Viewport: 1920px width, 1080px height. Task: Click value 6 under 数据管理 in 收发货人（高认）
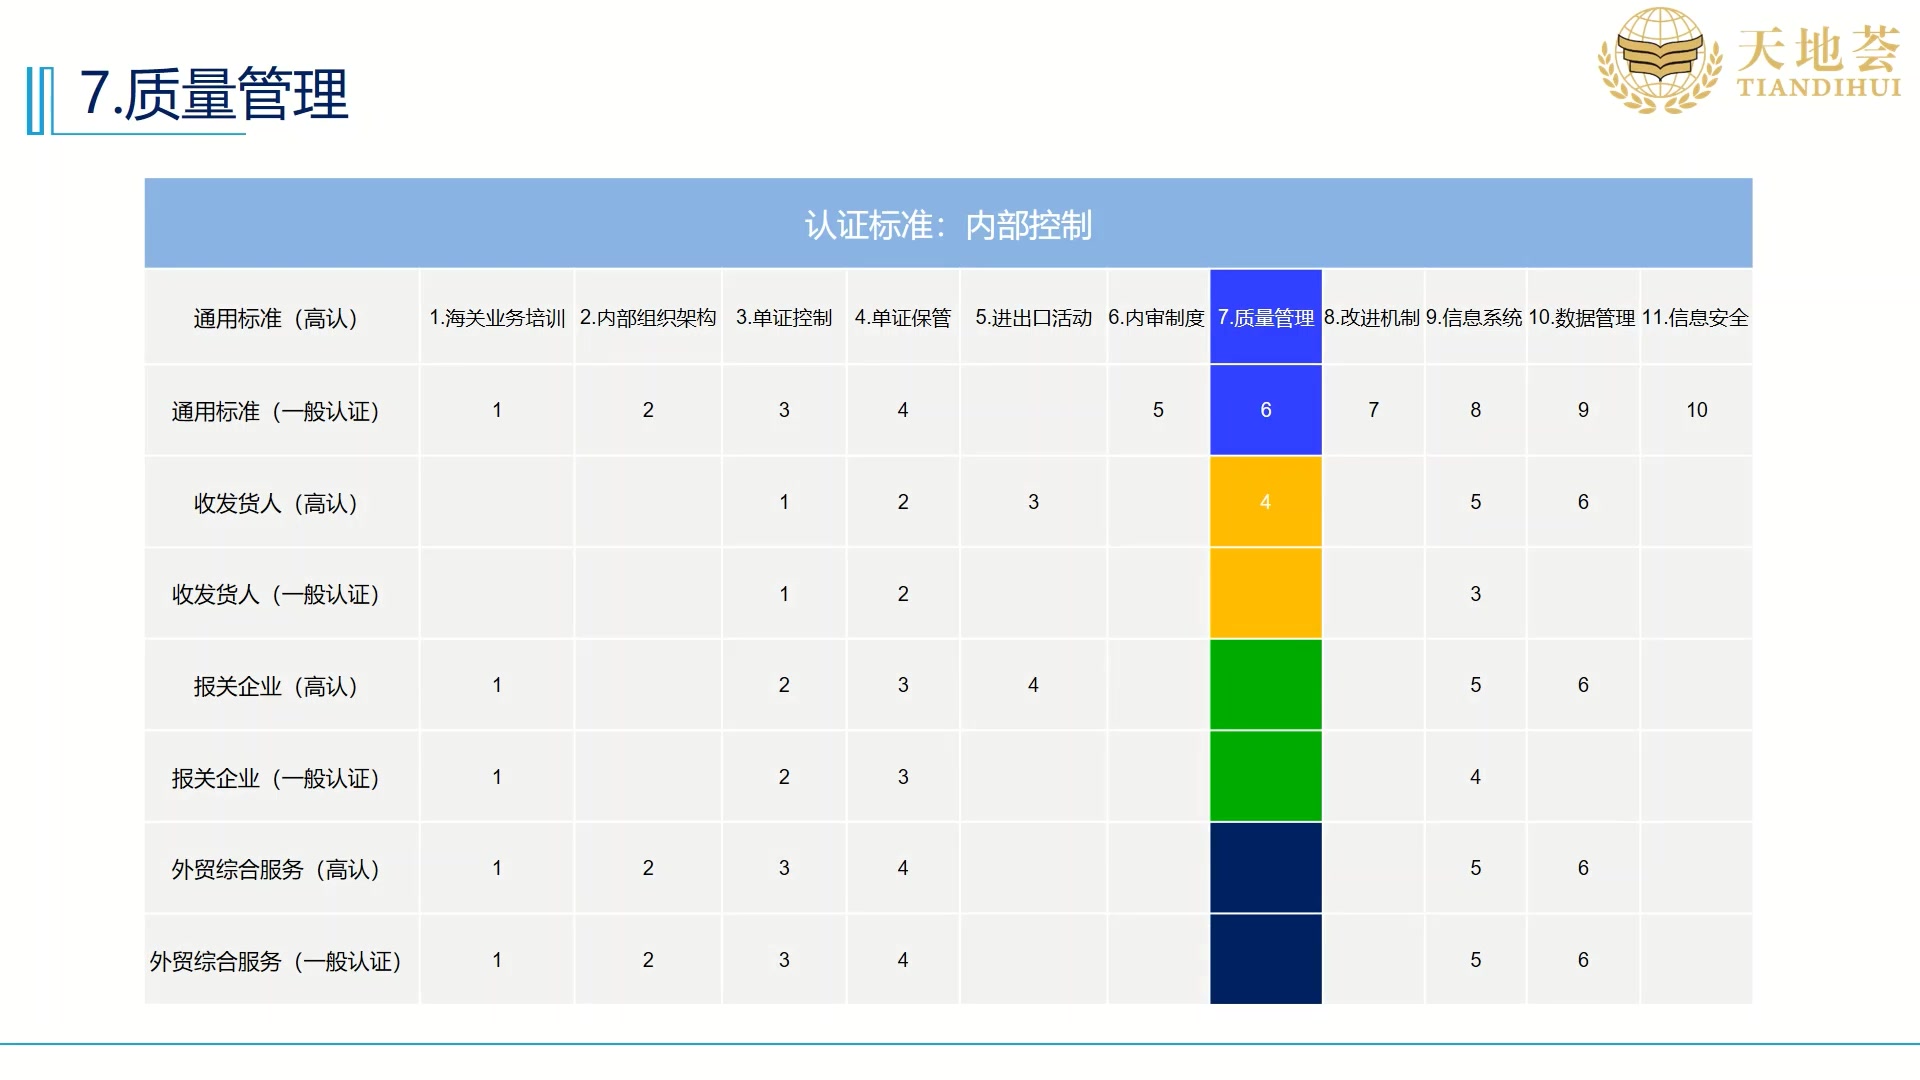pyautogui.click(x=1583, y=502)
